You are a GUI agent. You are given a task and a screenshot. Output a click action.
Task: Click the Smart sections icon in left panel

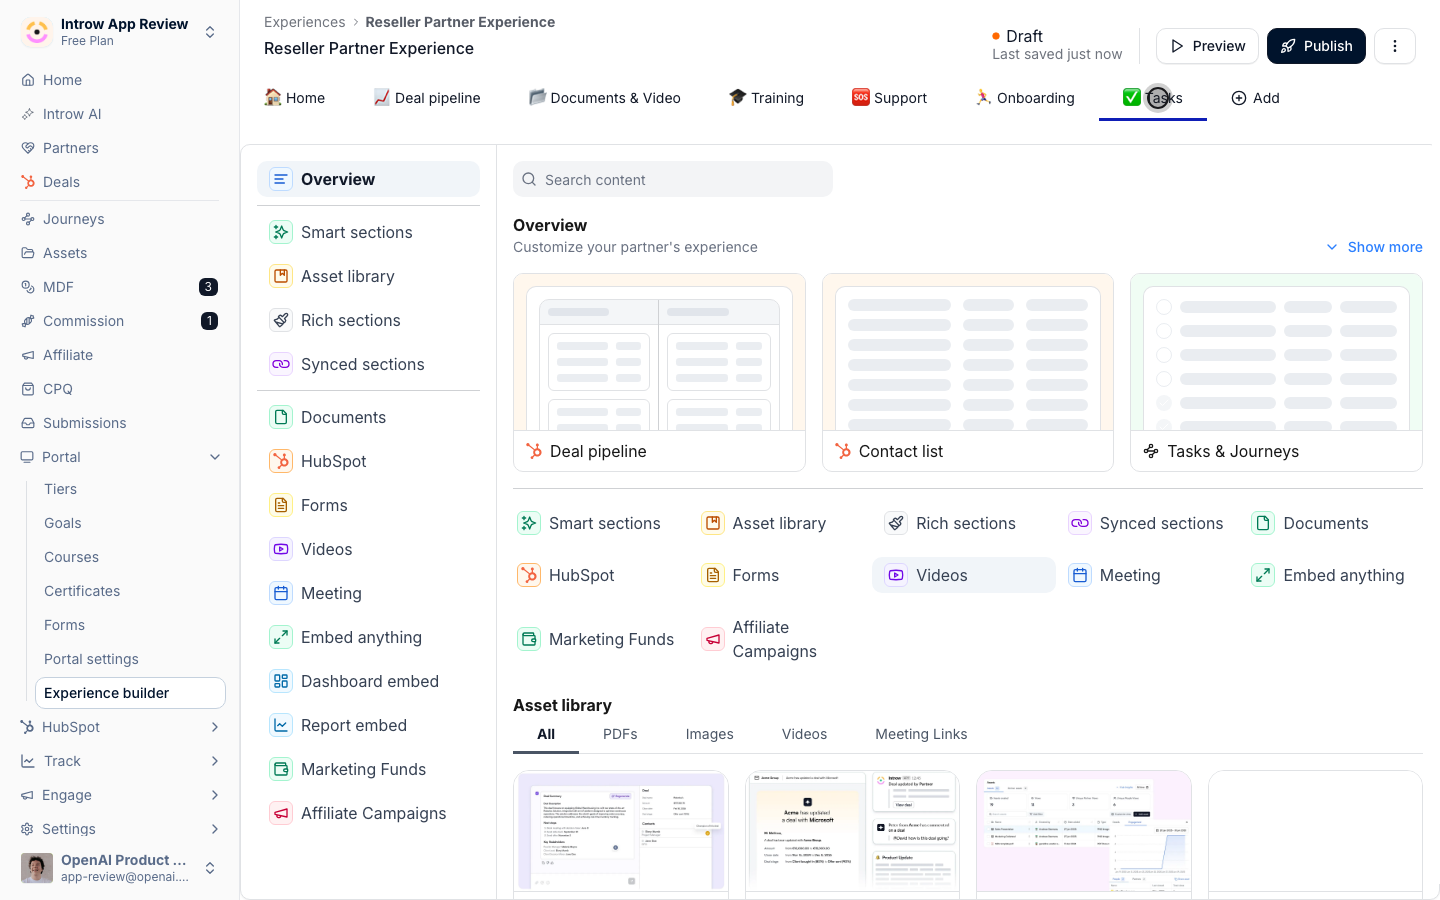click(x=281, y=232)
